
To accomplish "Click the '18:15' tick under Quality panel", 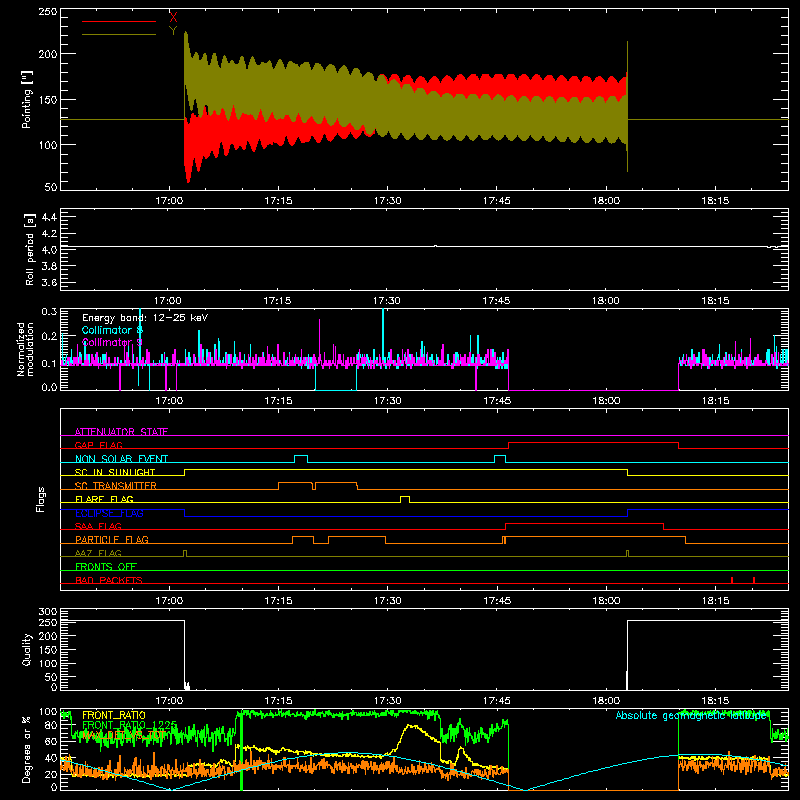I will [715, 701].
